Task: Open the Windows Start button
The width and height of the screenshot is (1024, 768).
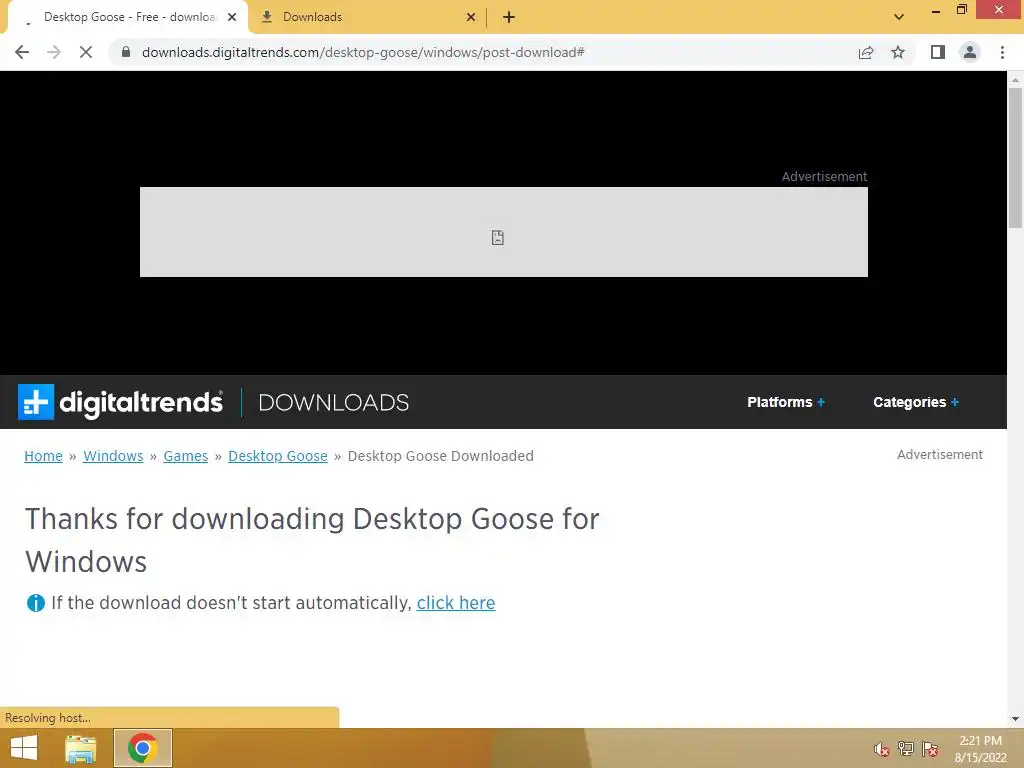Action: [x=24, y=748]
